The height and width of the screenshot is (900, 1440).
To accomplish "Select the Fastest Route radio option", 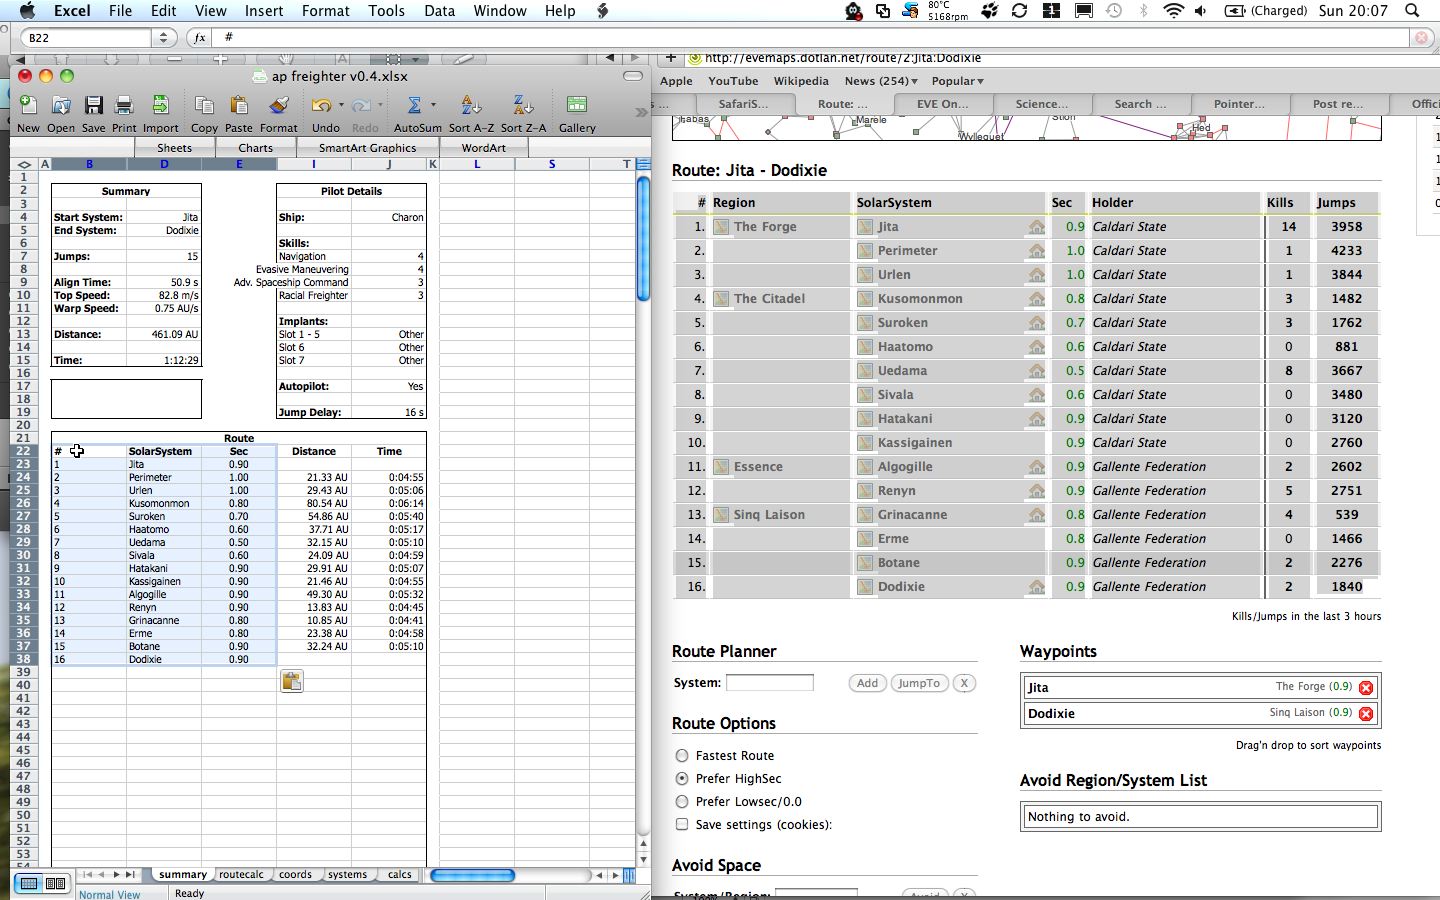I will (x=682, y=756).
